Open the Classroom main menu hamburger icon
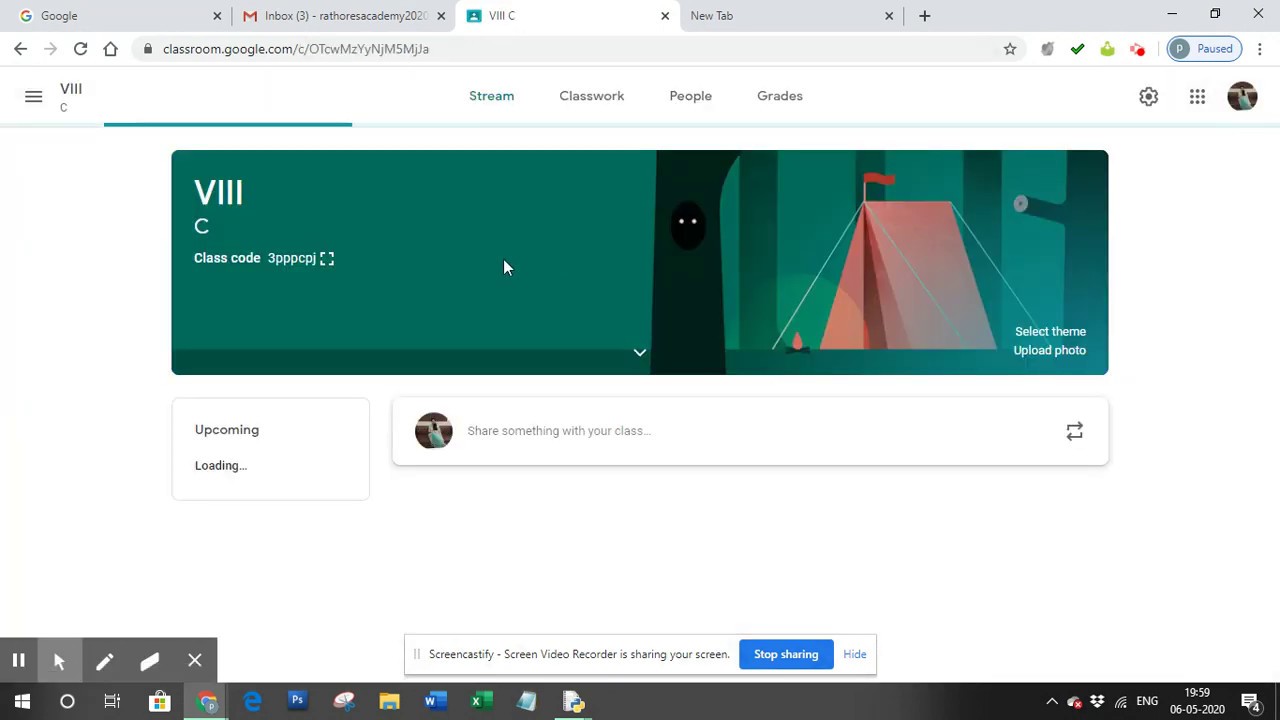The width and height of the screenshot is (1280, 720). pyautogui.click(x=33, y=96)
